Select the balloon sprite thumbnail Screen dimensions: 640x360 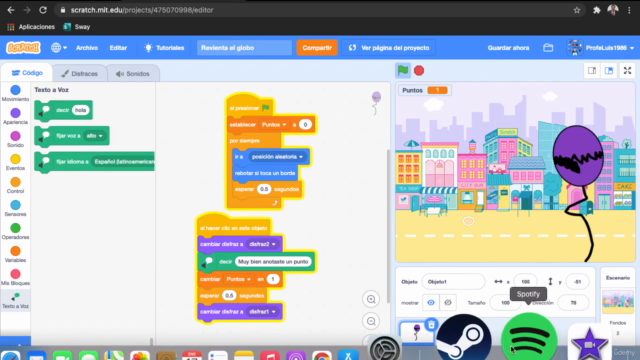click(416, 333)
